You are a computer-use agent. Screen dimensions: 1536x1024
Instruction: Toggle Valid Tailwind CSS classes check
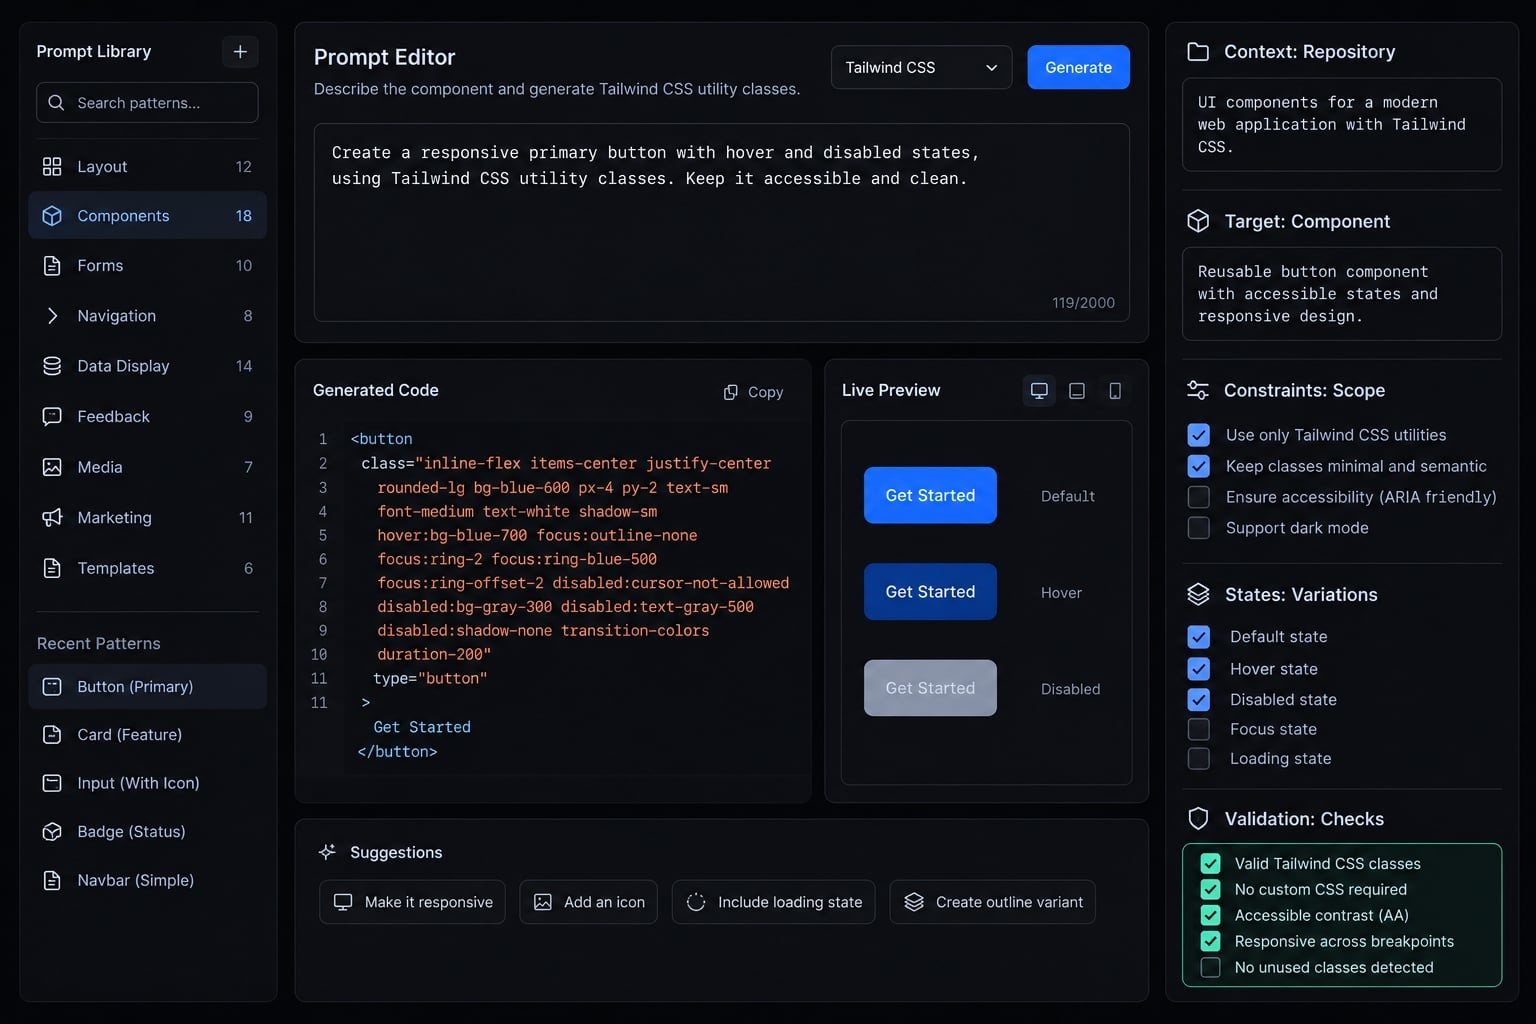(1210, 864)
